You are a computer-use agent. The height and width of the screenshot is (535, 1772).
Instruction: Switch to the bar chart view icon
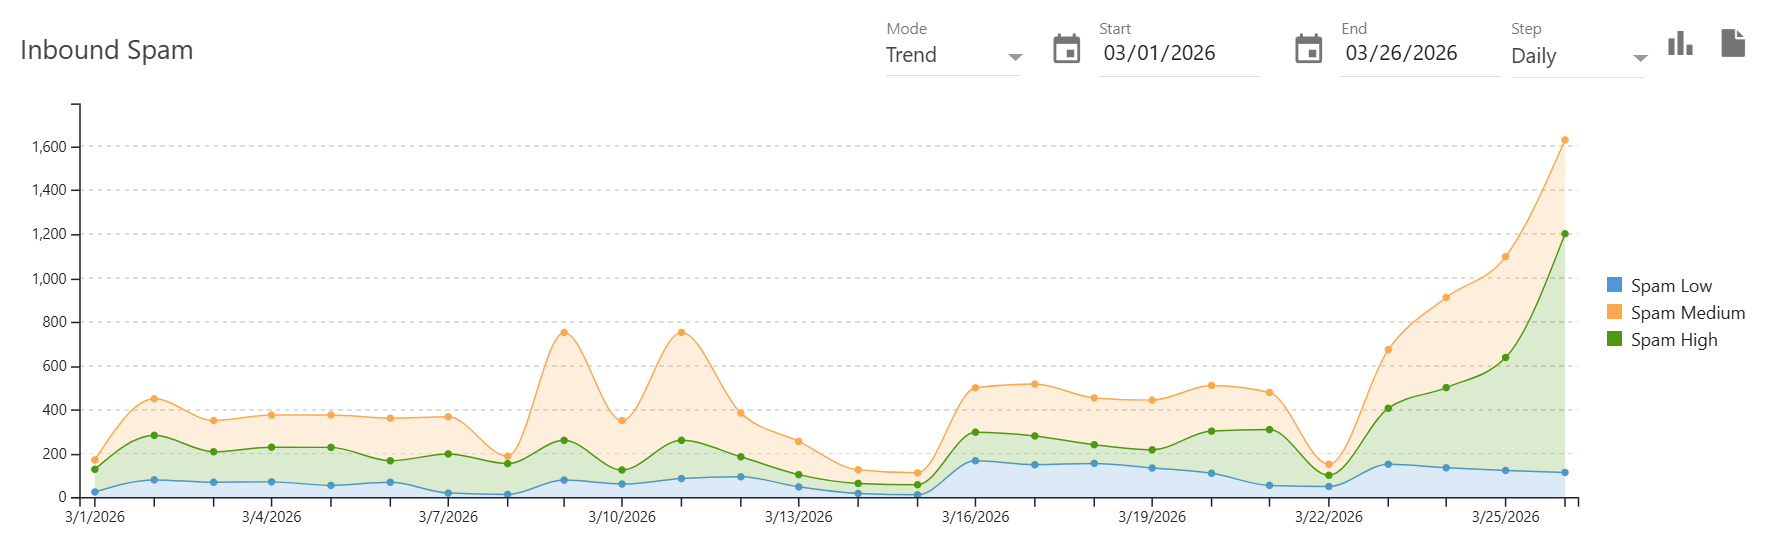pos(1680,44)
